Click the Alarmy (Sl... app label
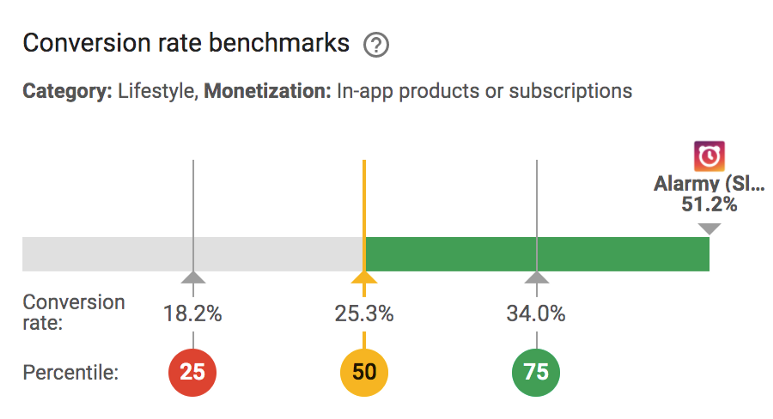This screenshot has width=773, height=419. (709, 184)
